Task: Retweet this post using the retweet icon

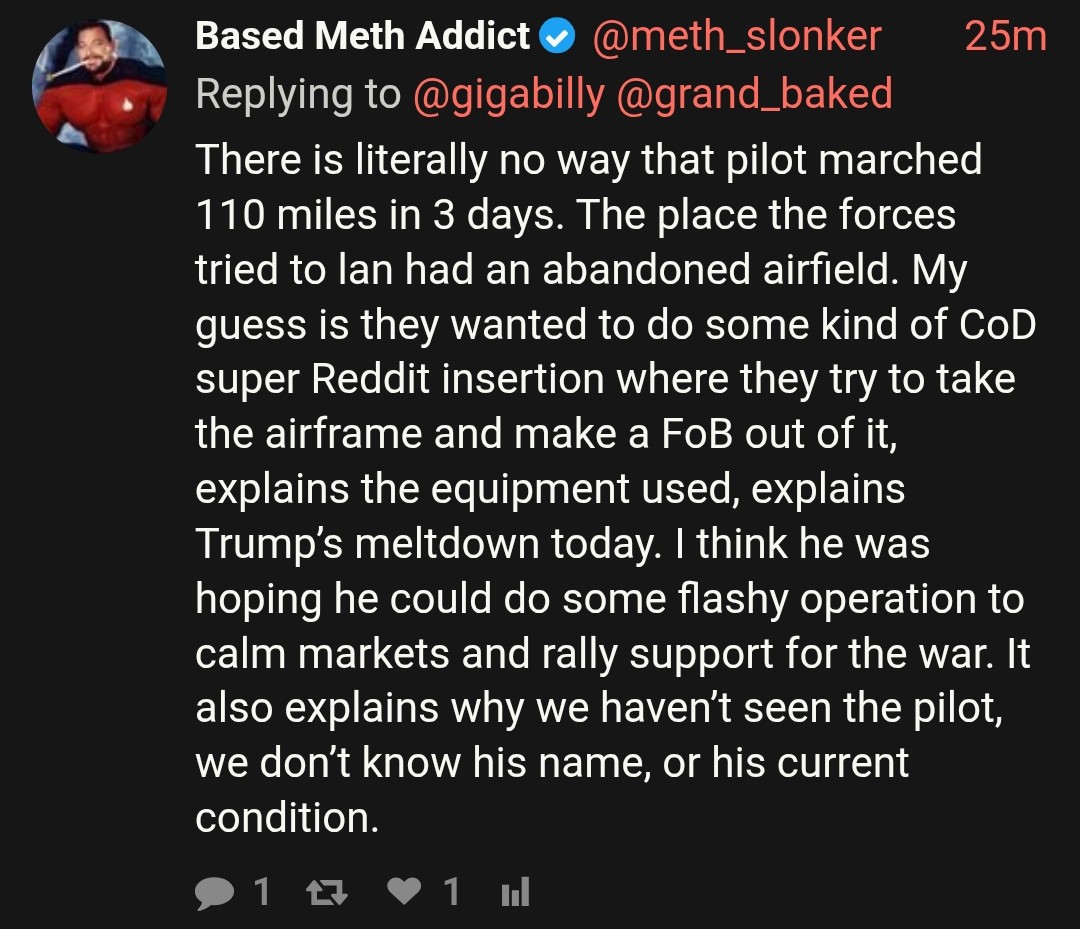Action: pyautogui.click(x=328, y=891)
